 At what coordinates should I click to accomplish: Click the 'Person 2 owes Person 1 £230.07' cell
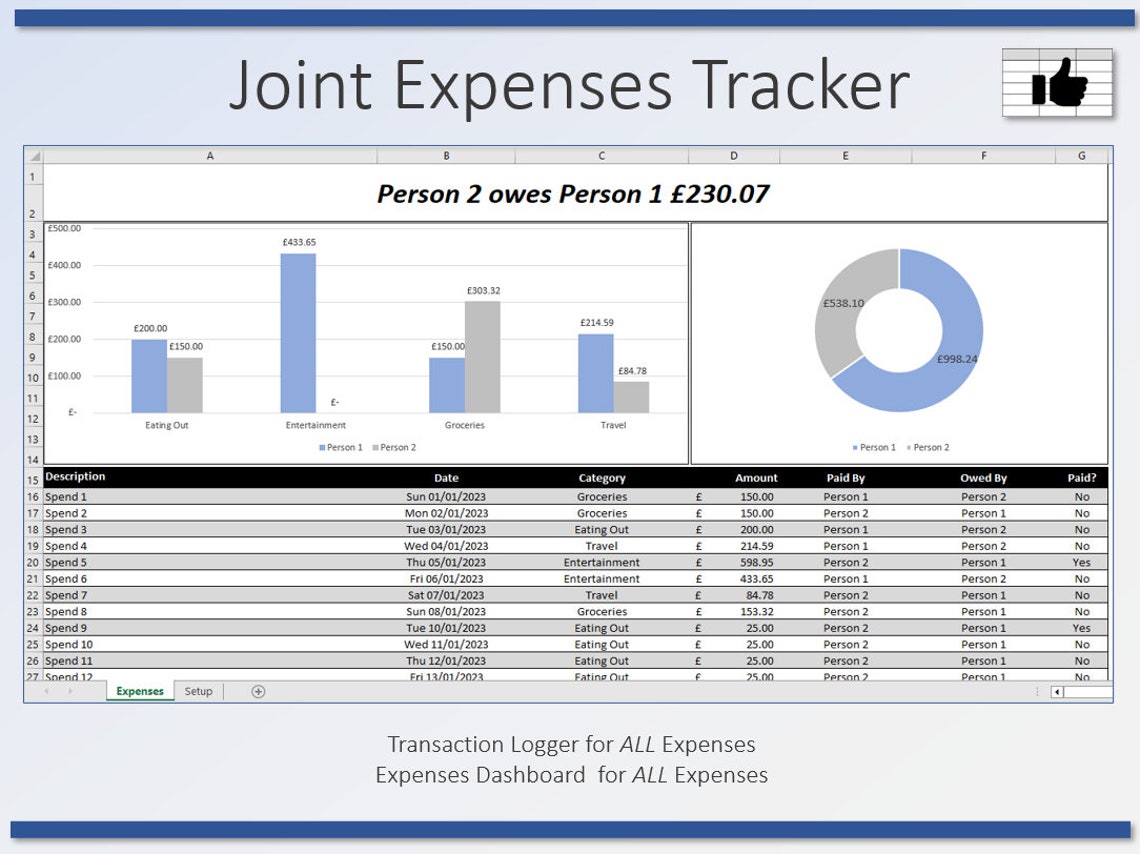[x=575, y=193]
